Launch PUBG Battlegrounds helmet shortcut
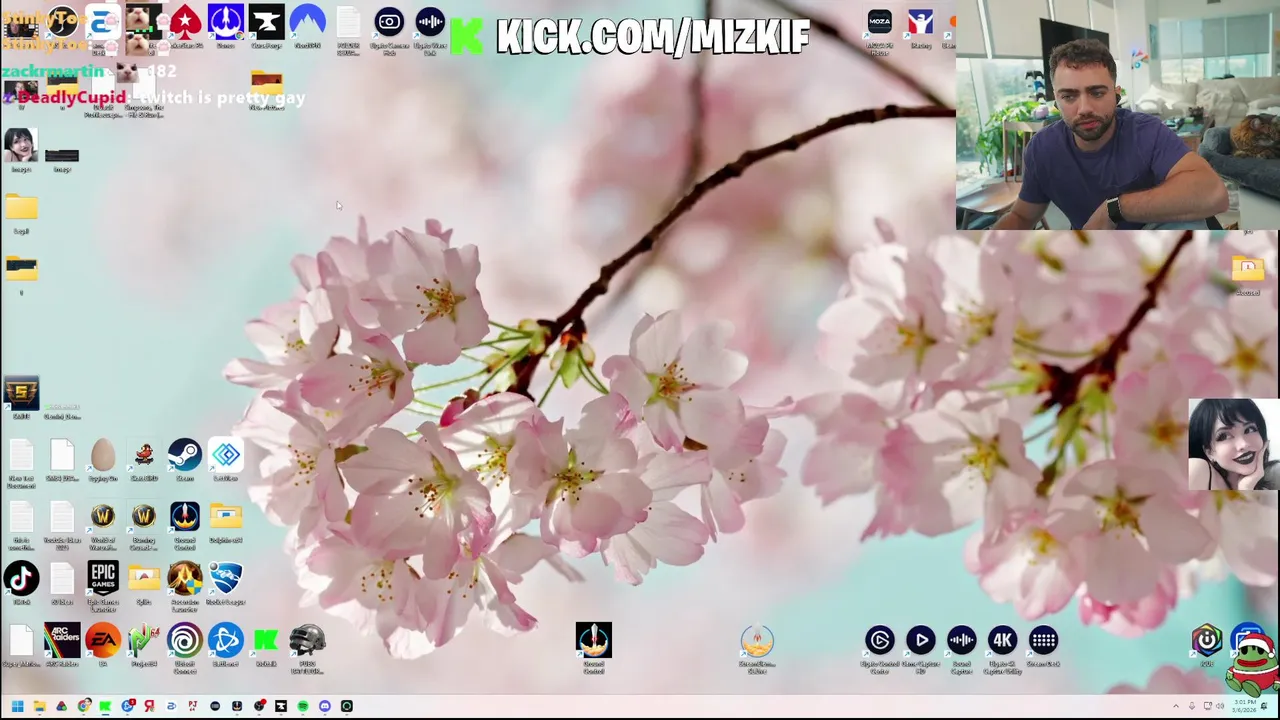The image size is (1280, 720). click(307, 640)
